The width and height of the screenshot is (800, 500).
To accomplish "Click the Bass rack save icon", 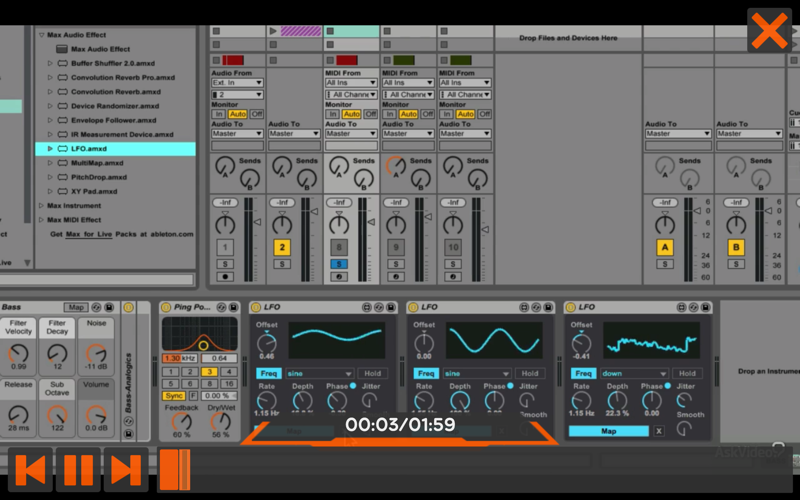I will [x=109, y=307].
